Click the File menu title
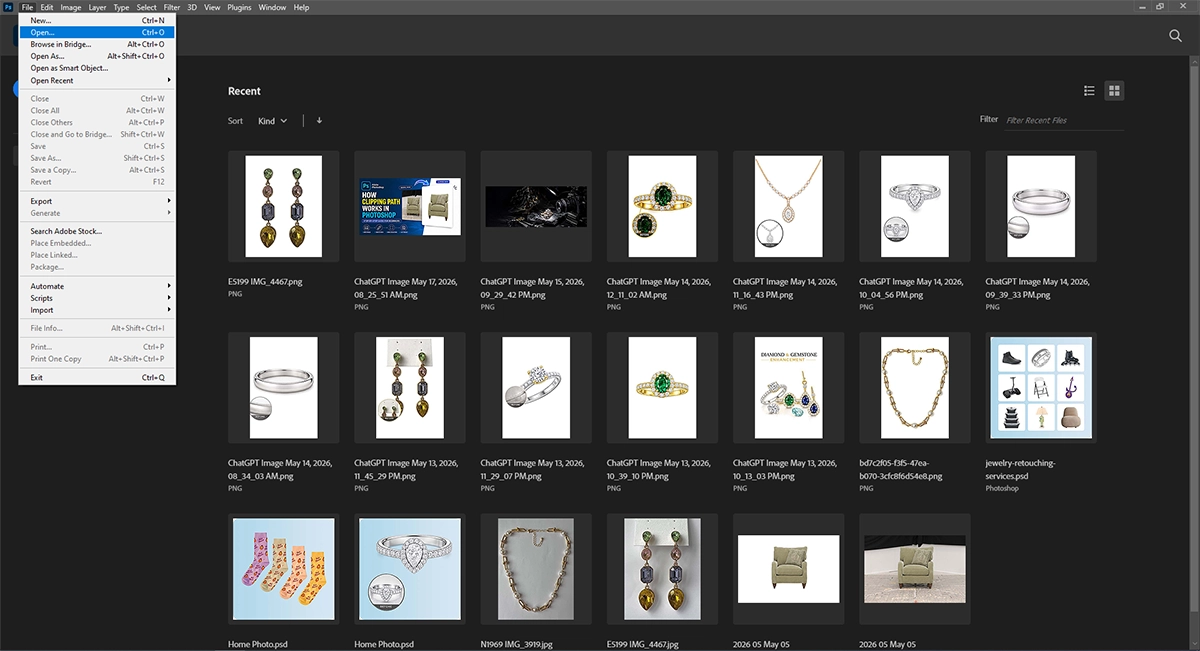Image resolution: width=1200 pixels, height=651 pixels. [x=27, y=7]
